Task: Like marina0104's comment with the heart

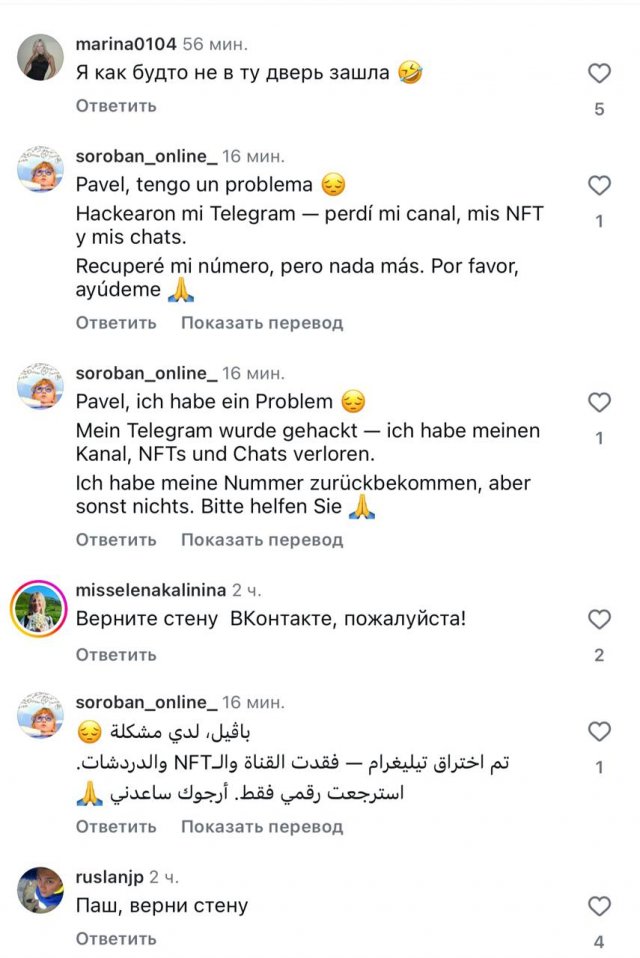Action: tap(599, 73)
